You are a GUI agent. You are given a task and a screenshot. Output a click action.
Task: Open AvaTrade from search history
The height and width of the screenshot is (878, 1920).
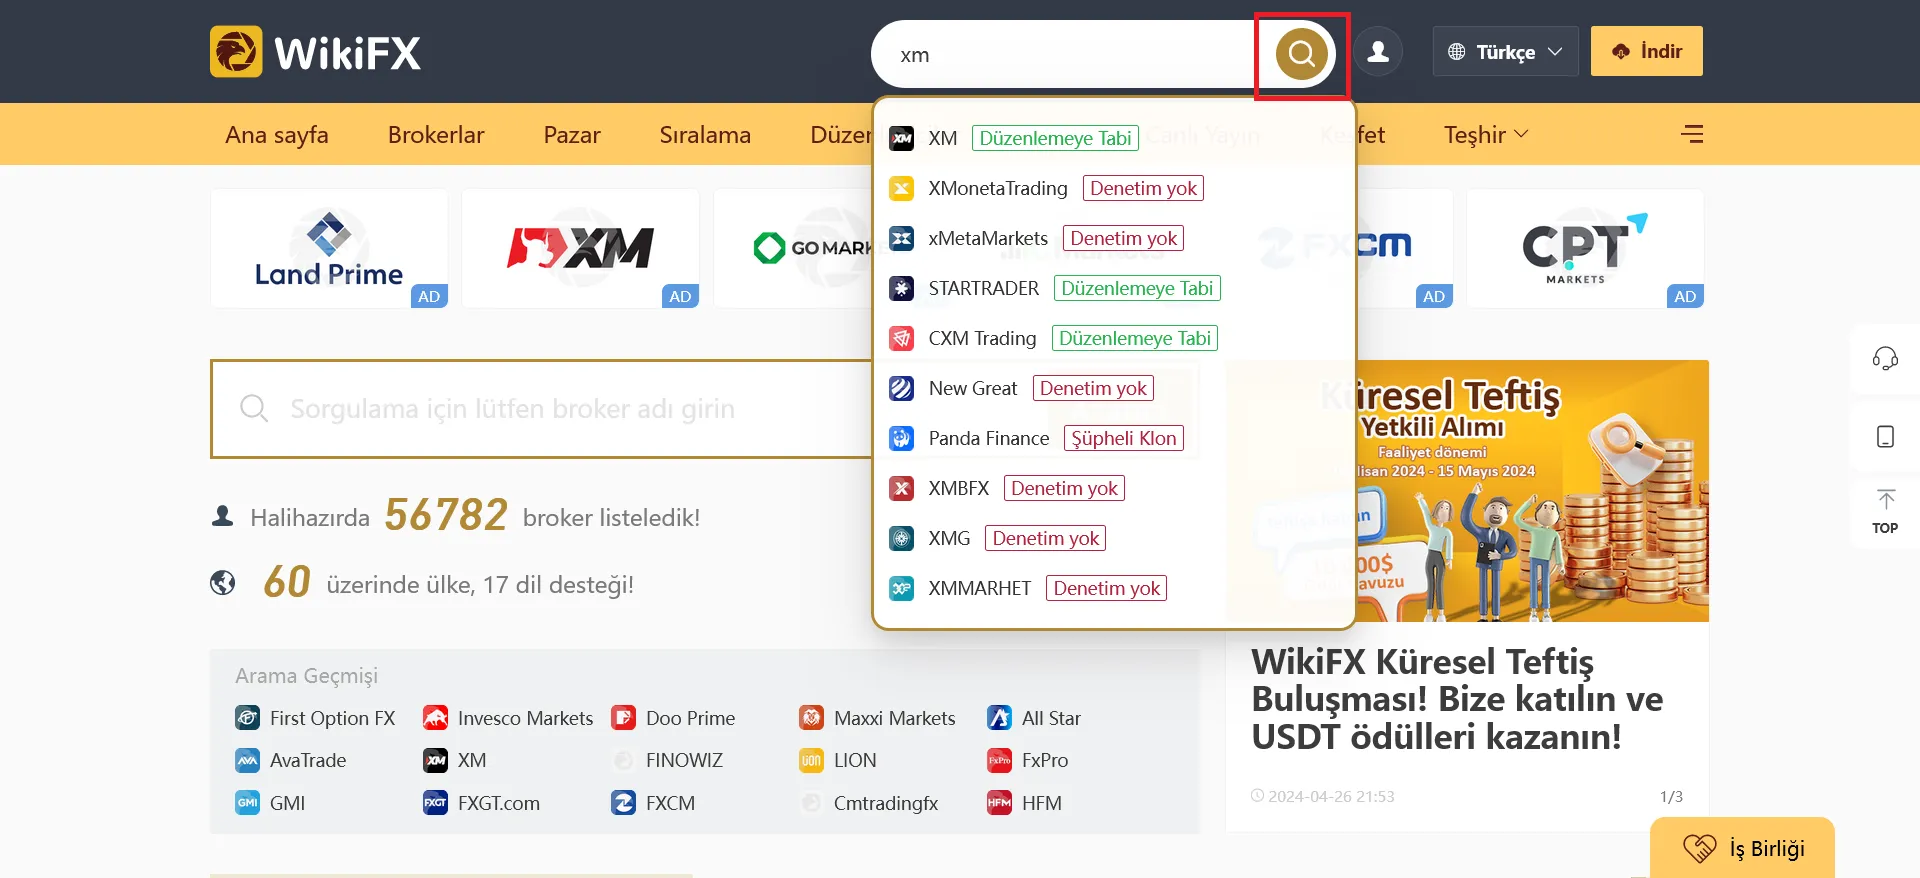(x=291, y=760)
